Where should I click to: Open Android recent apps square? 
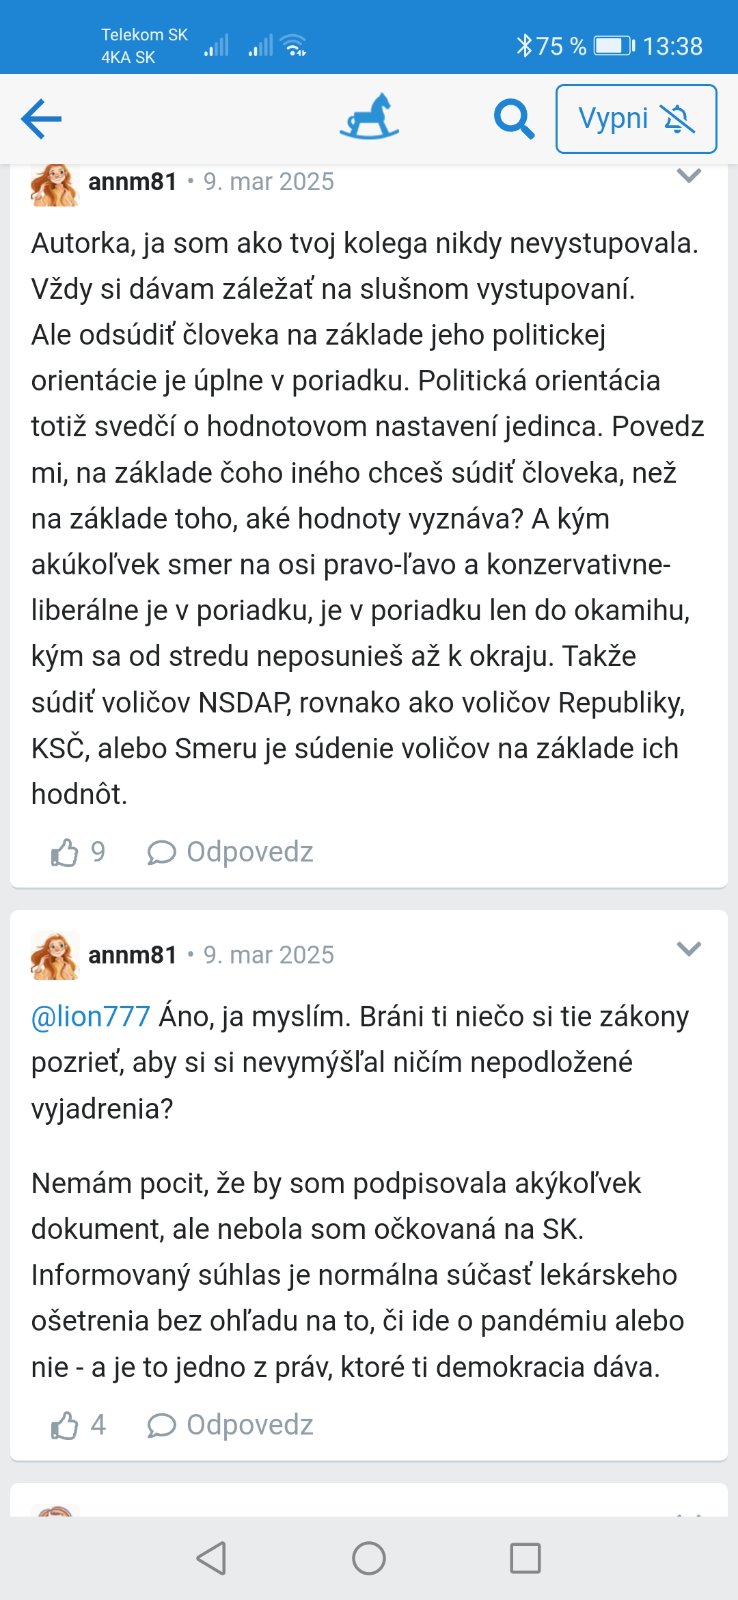[525, 1558]
